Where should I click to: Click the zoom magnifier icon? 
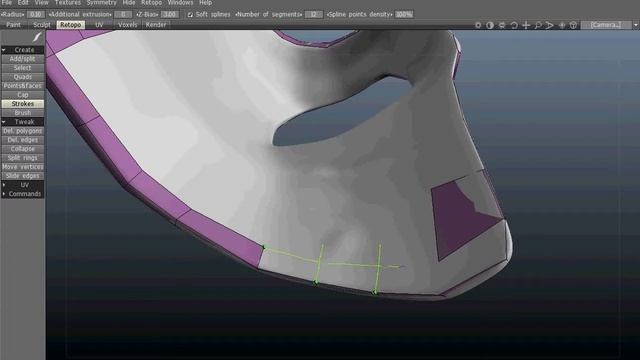pos(538,25)
